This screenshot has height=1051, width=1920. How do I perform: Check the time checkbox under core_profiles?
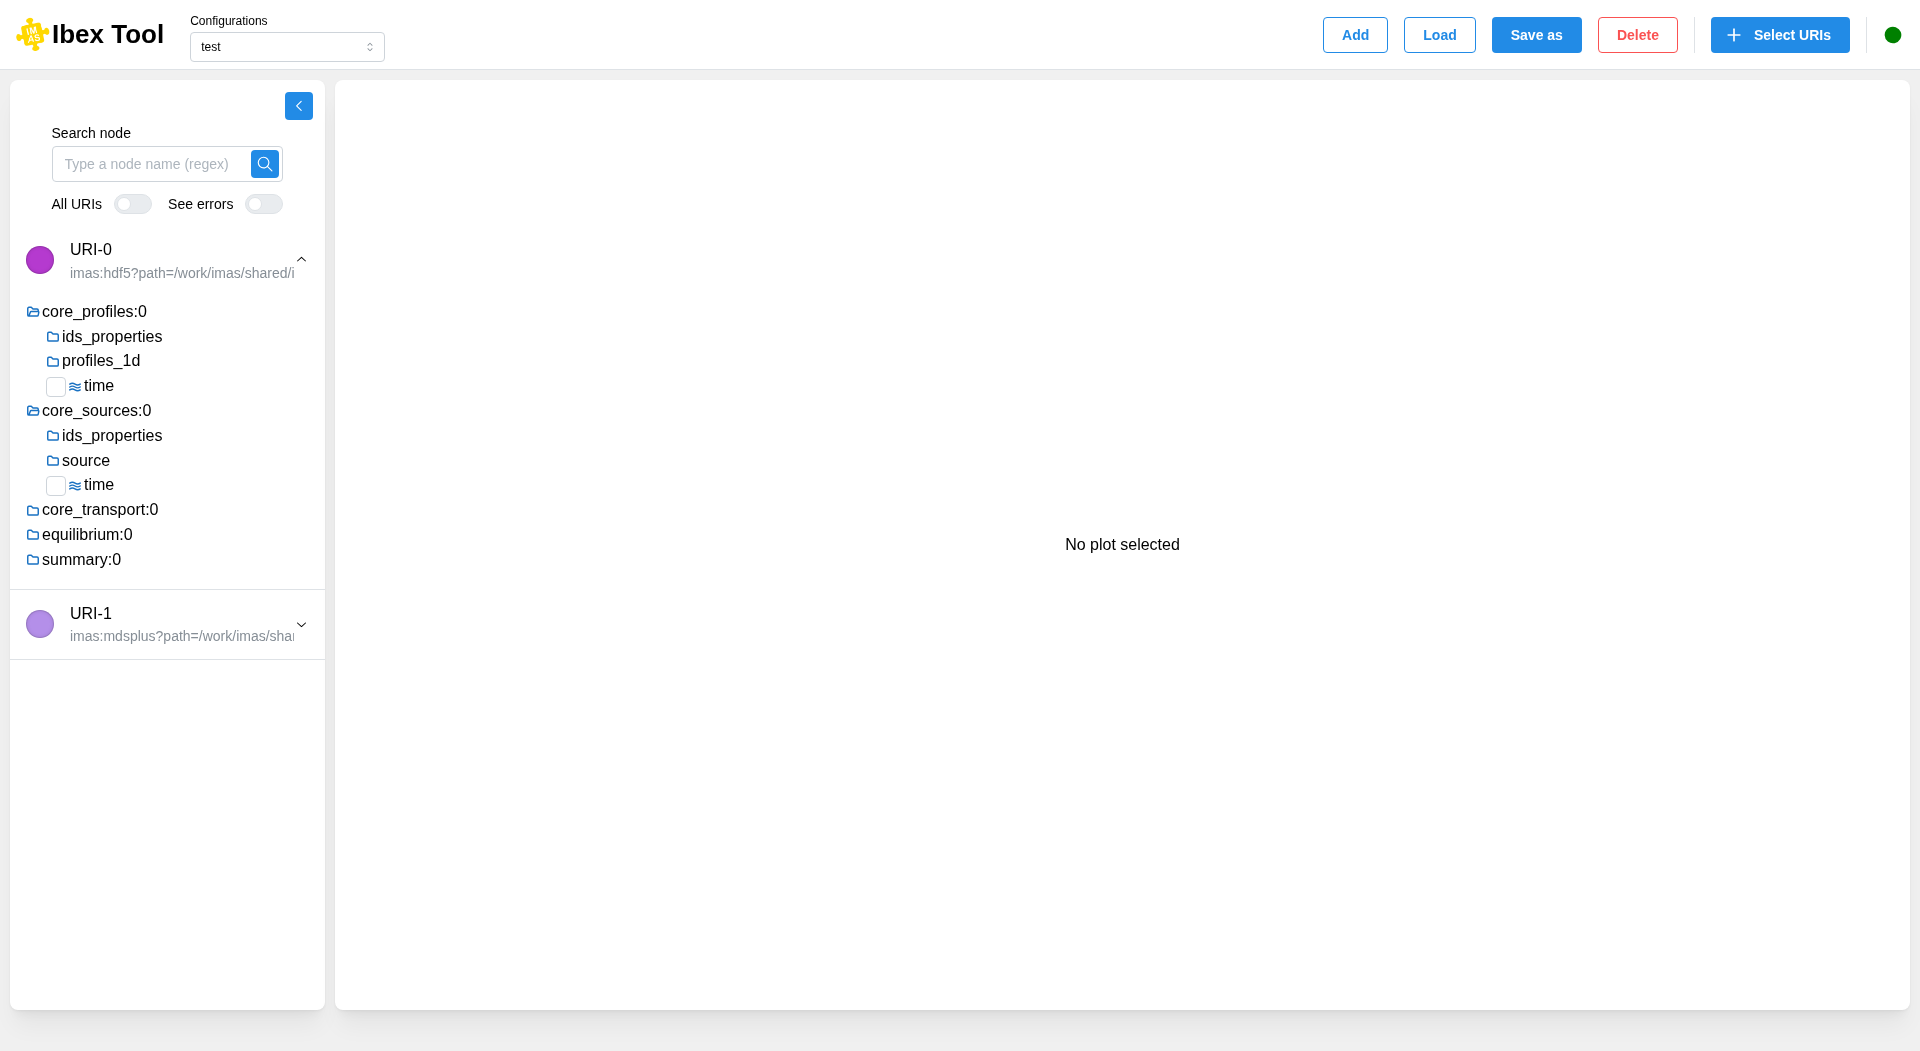pyautogui.click(x=56, y=386)
